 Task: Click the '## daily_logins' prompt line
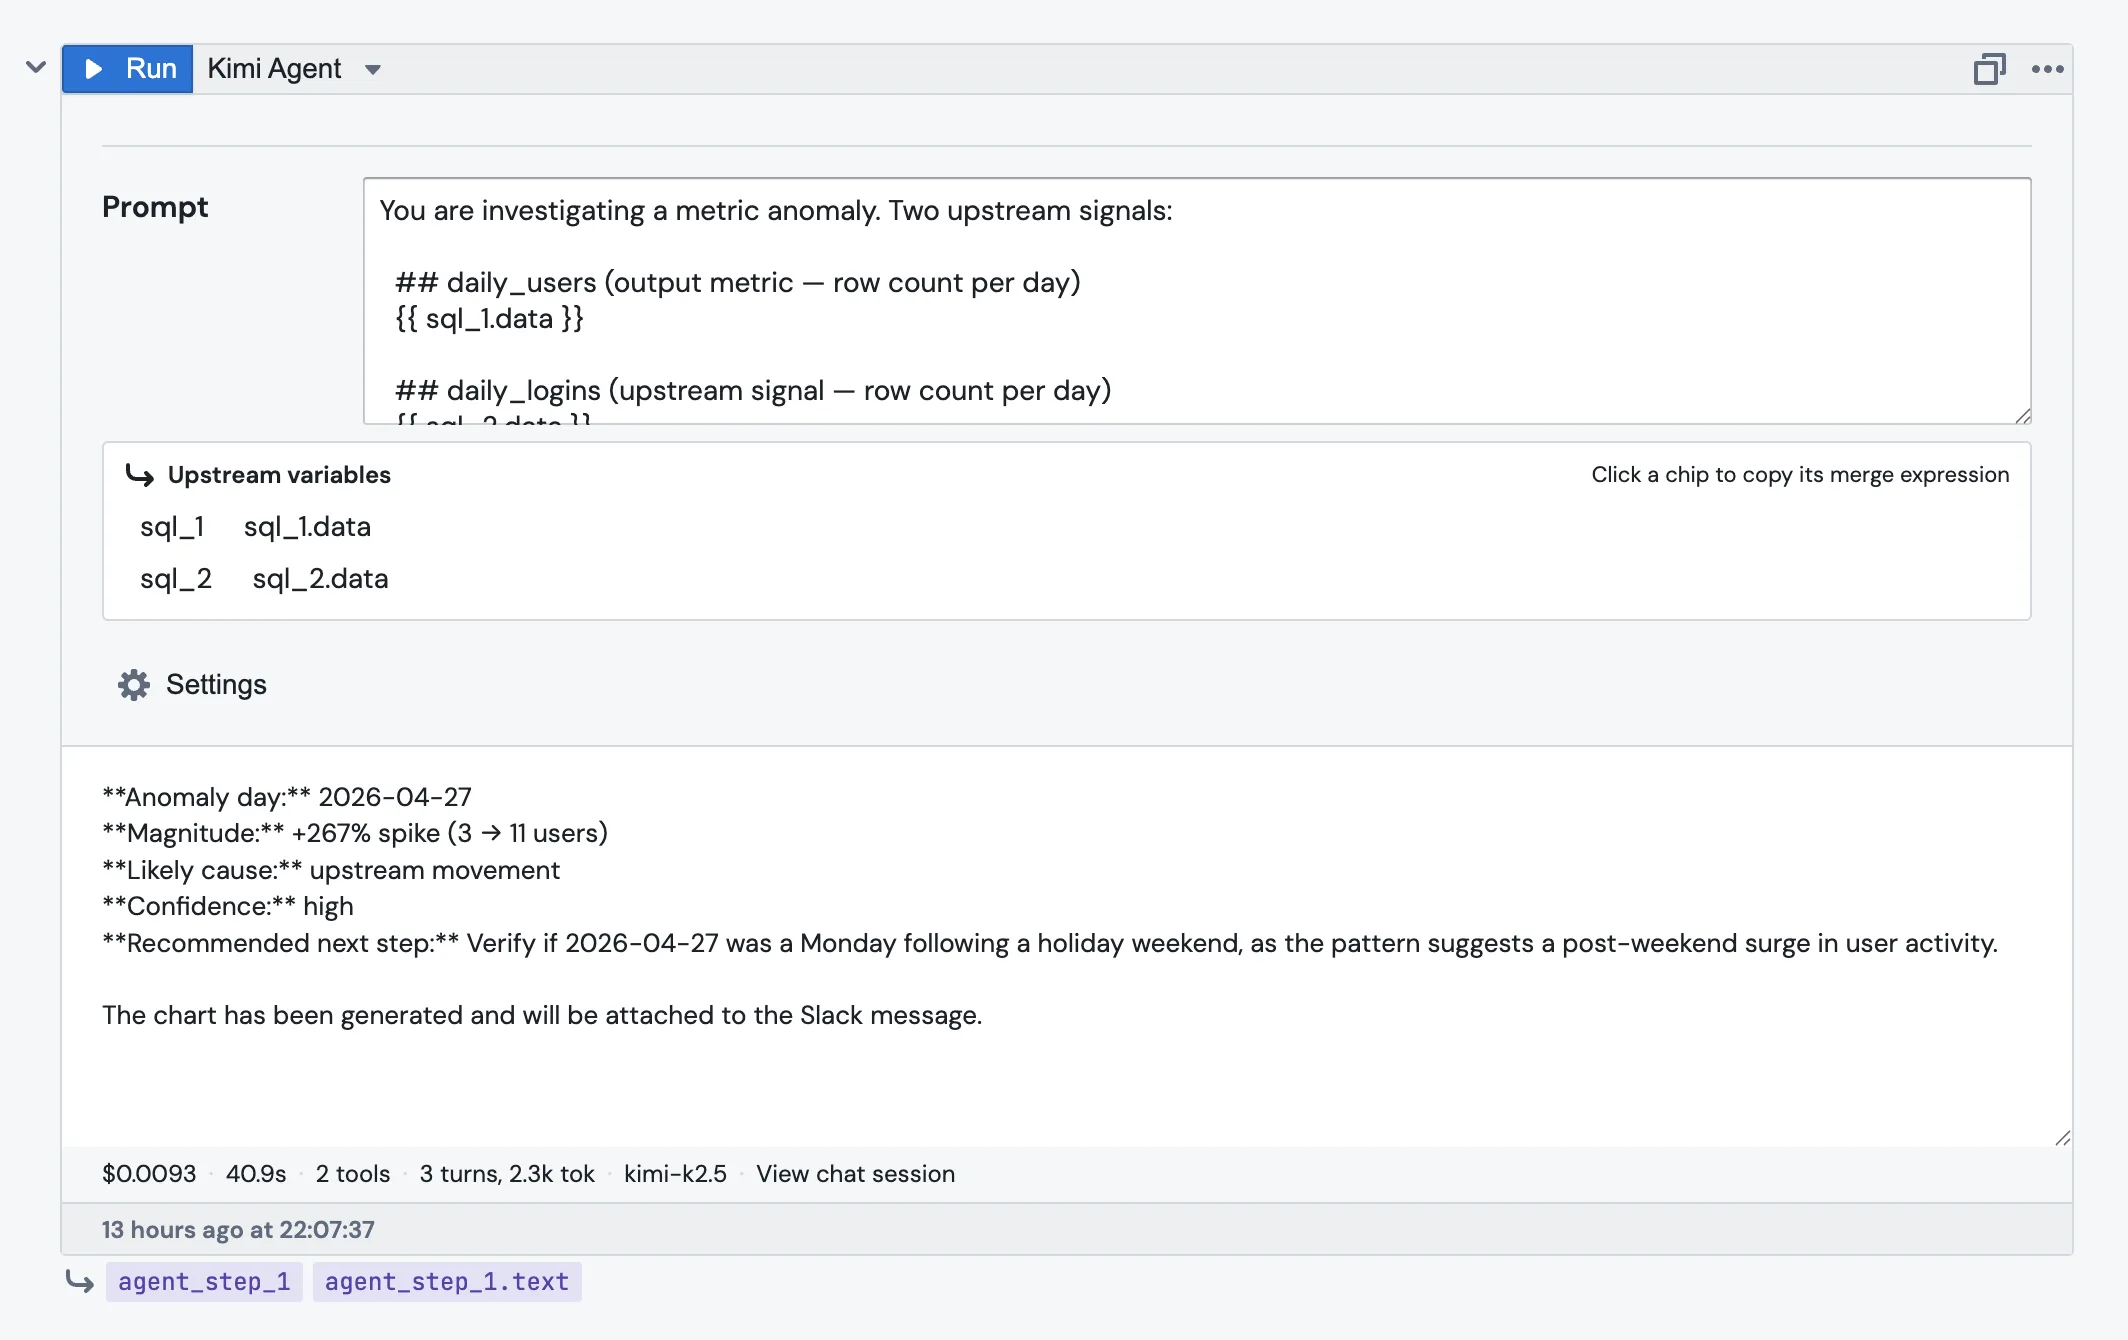pyautogui.click(x=753, y=391)
